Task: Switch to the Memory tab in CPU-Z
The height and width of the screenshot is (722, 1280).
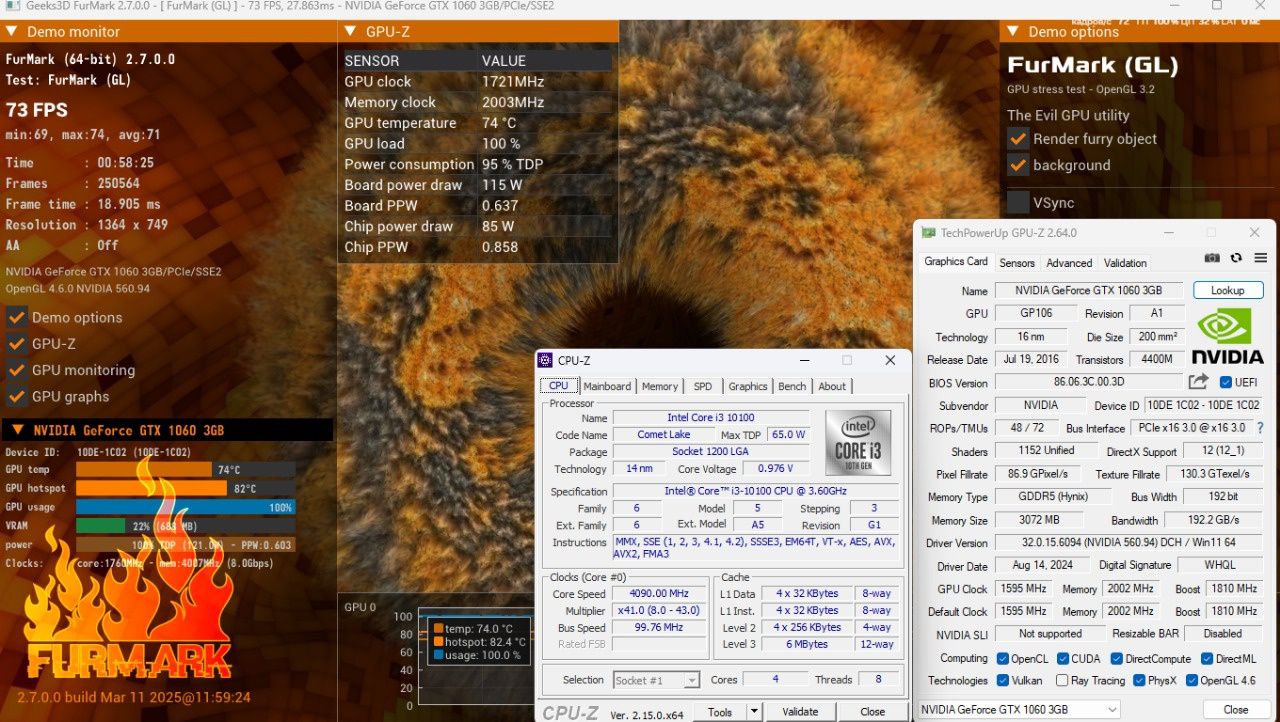Action: tap(660, 386)
